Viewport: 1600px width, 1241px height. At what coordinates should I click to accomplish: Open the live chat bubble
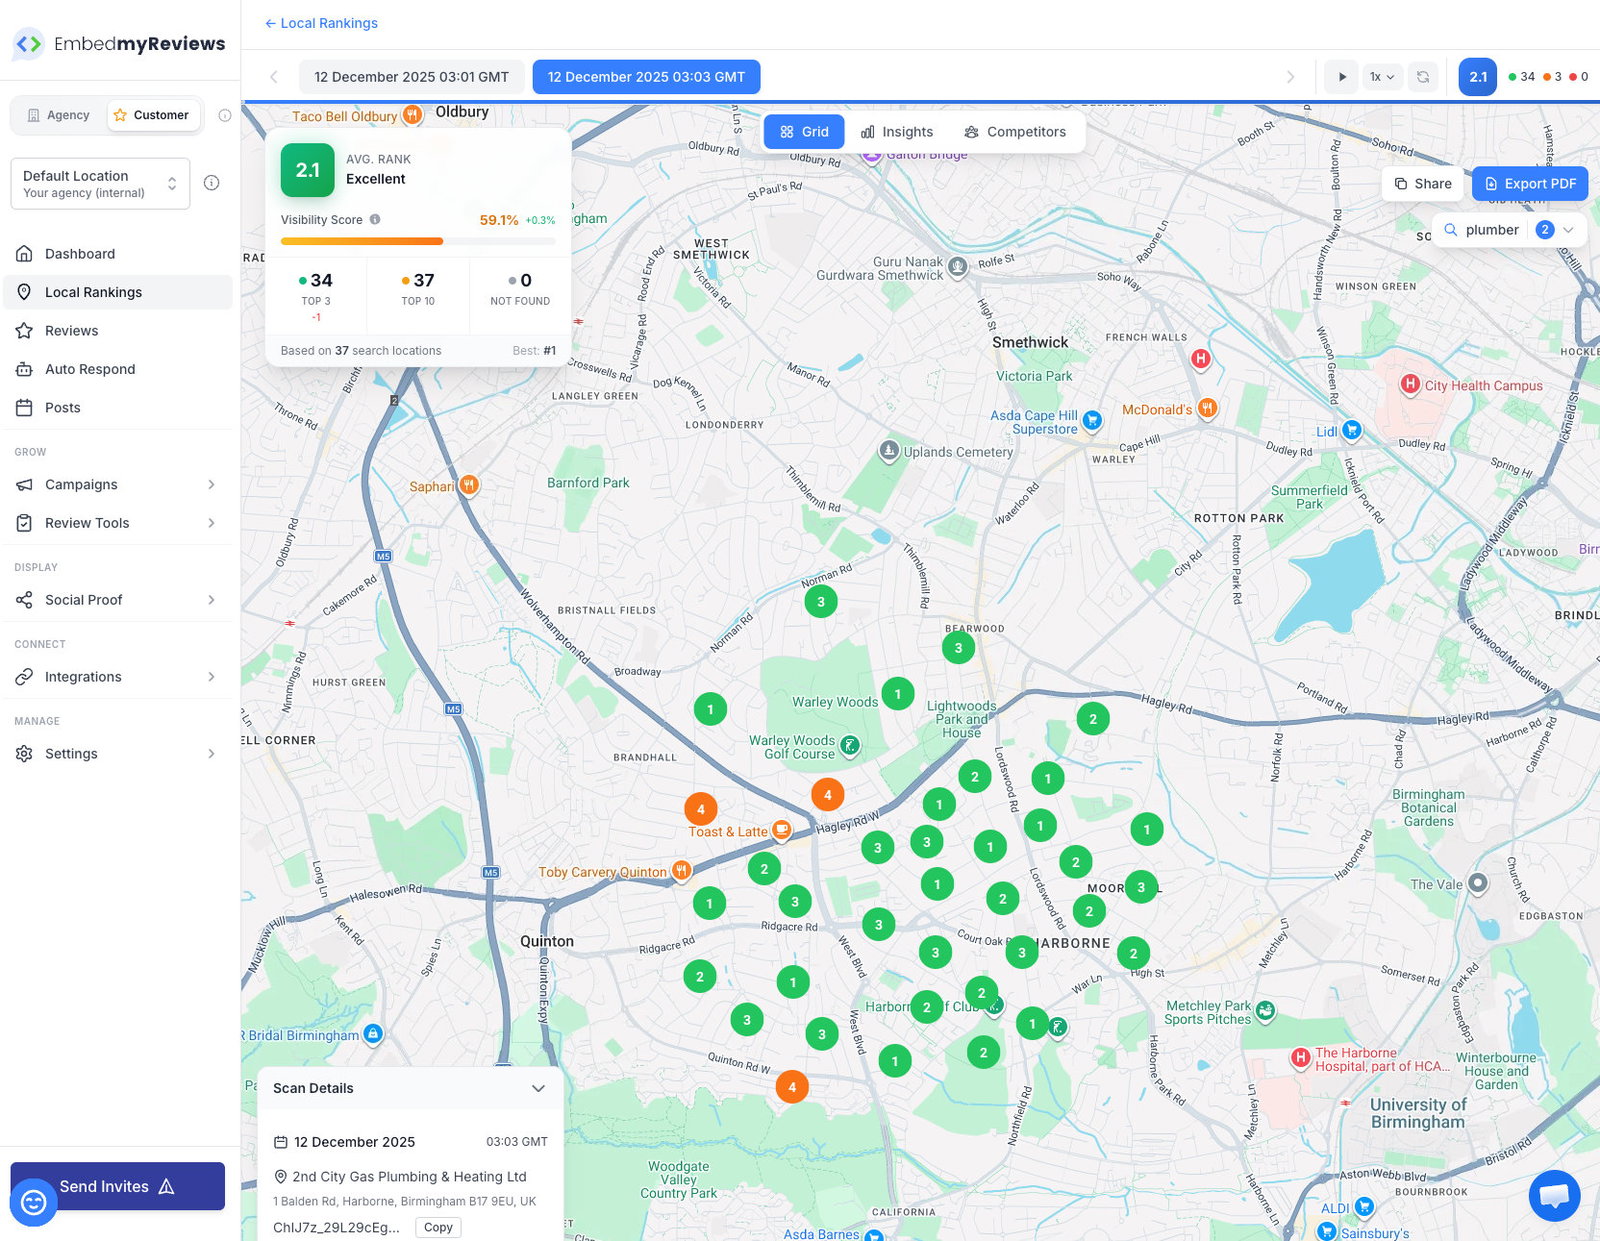pyautogui.click(x=1555, y=1195)
